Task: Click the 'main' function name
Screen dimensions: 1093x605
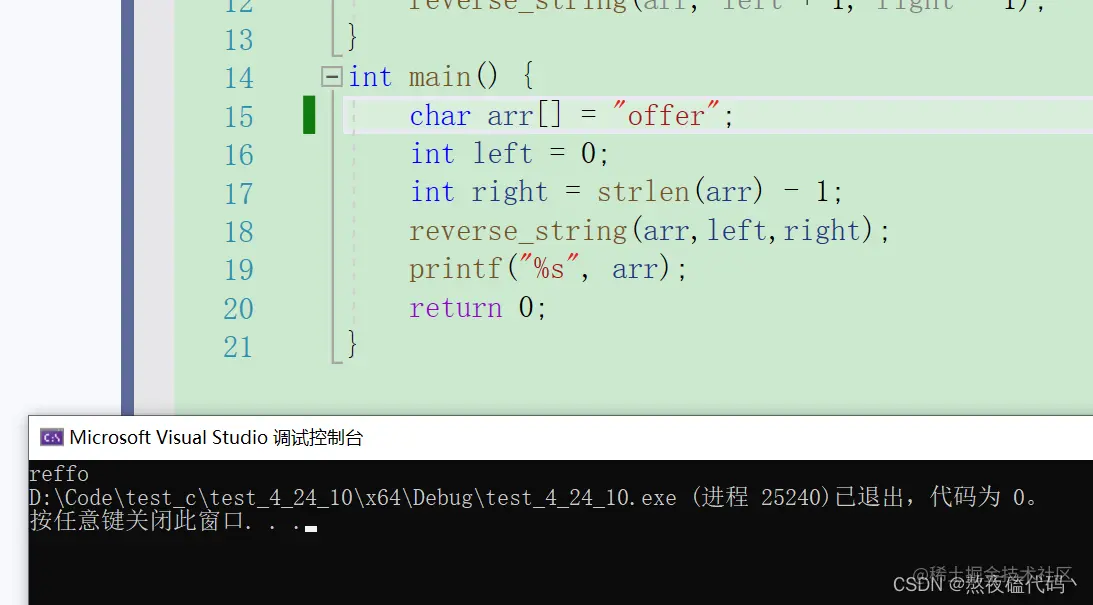Action: [x=440, y=77]
